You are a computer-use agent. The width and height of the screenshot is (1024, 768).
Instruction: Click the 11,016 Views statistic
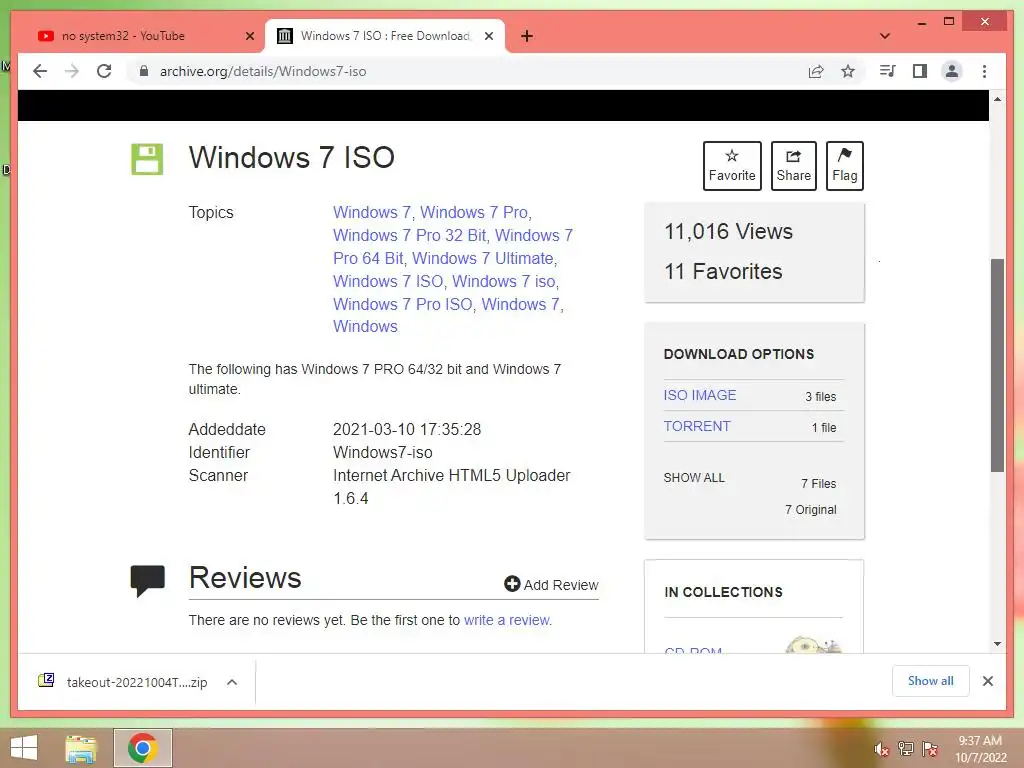click(728, 231)
